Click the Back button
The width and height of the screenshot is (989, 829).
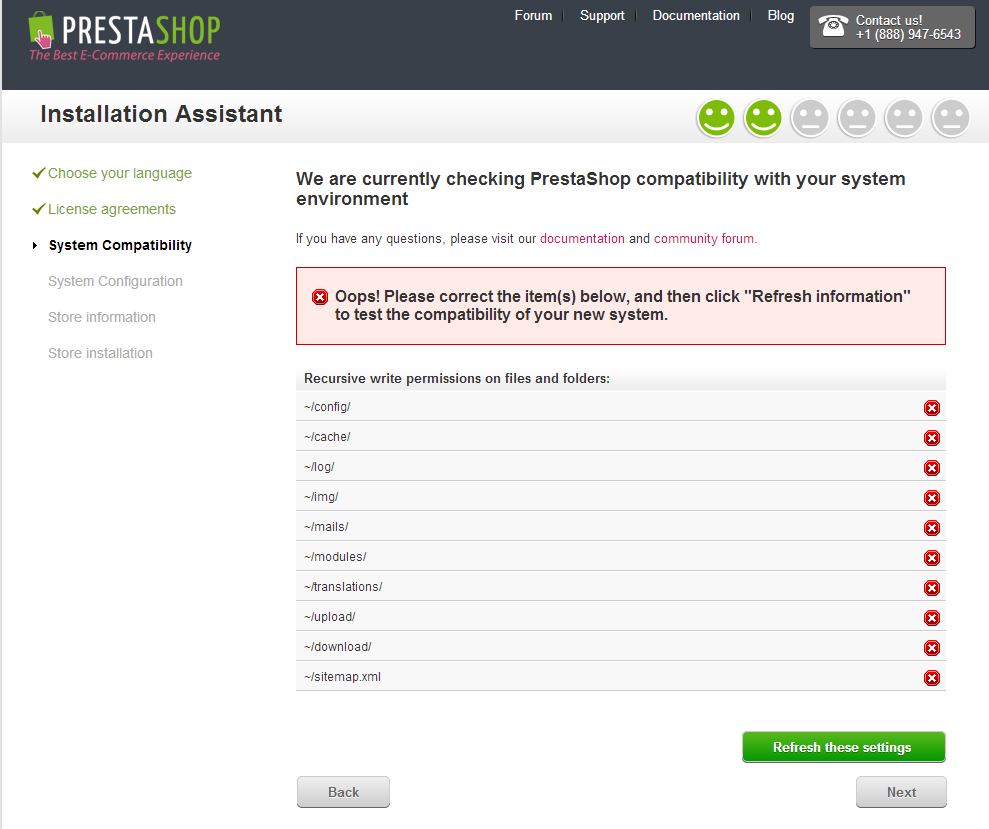(343, 792)
